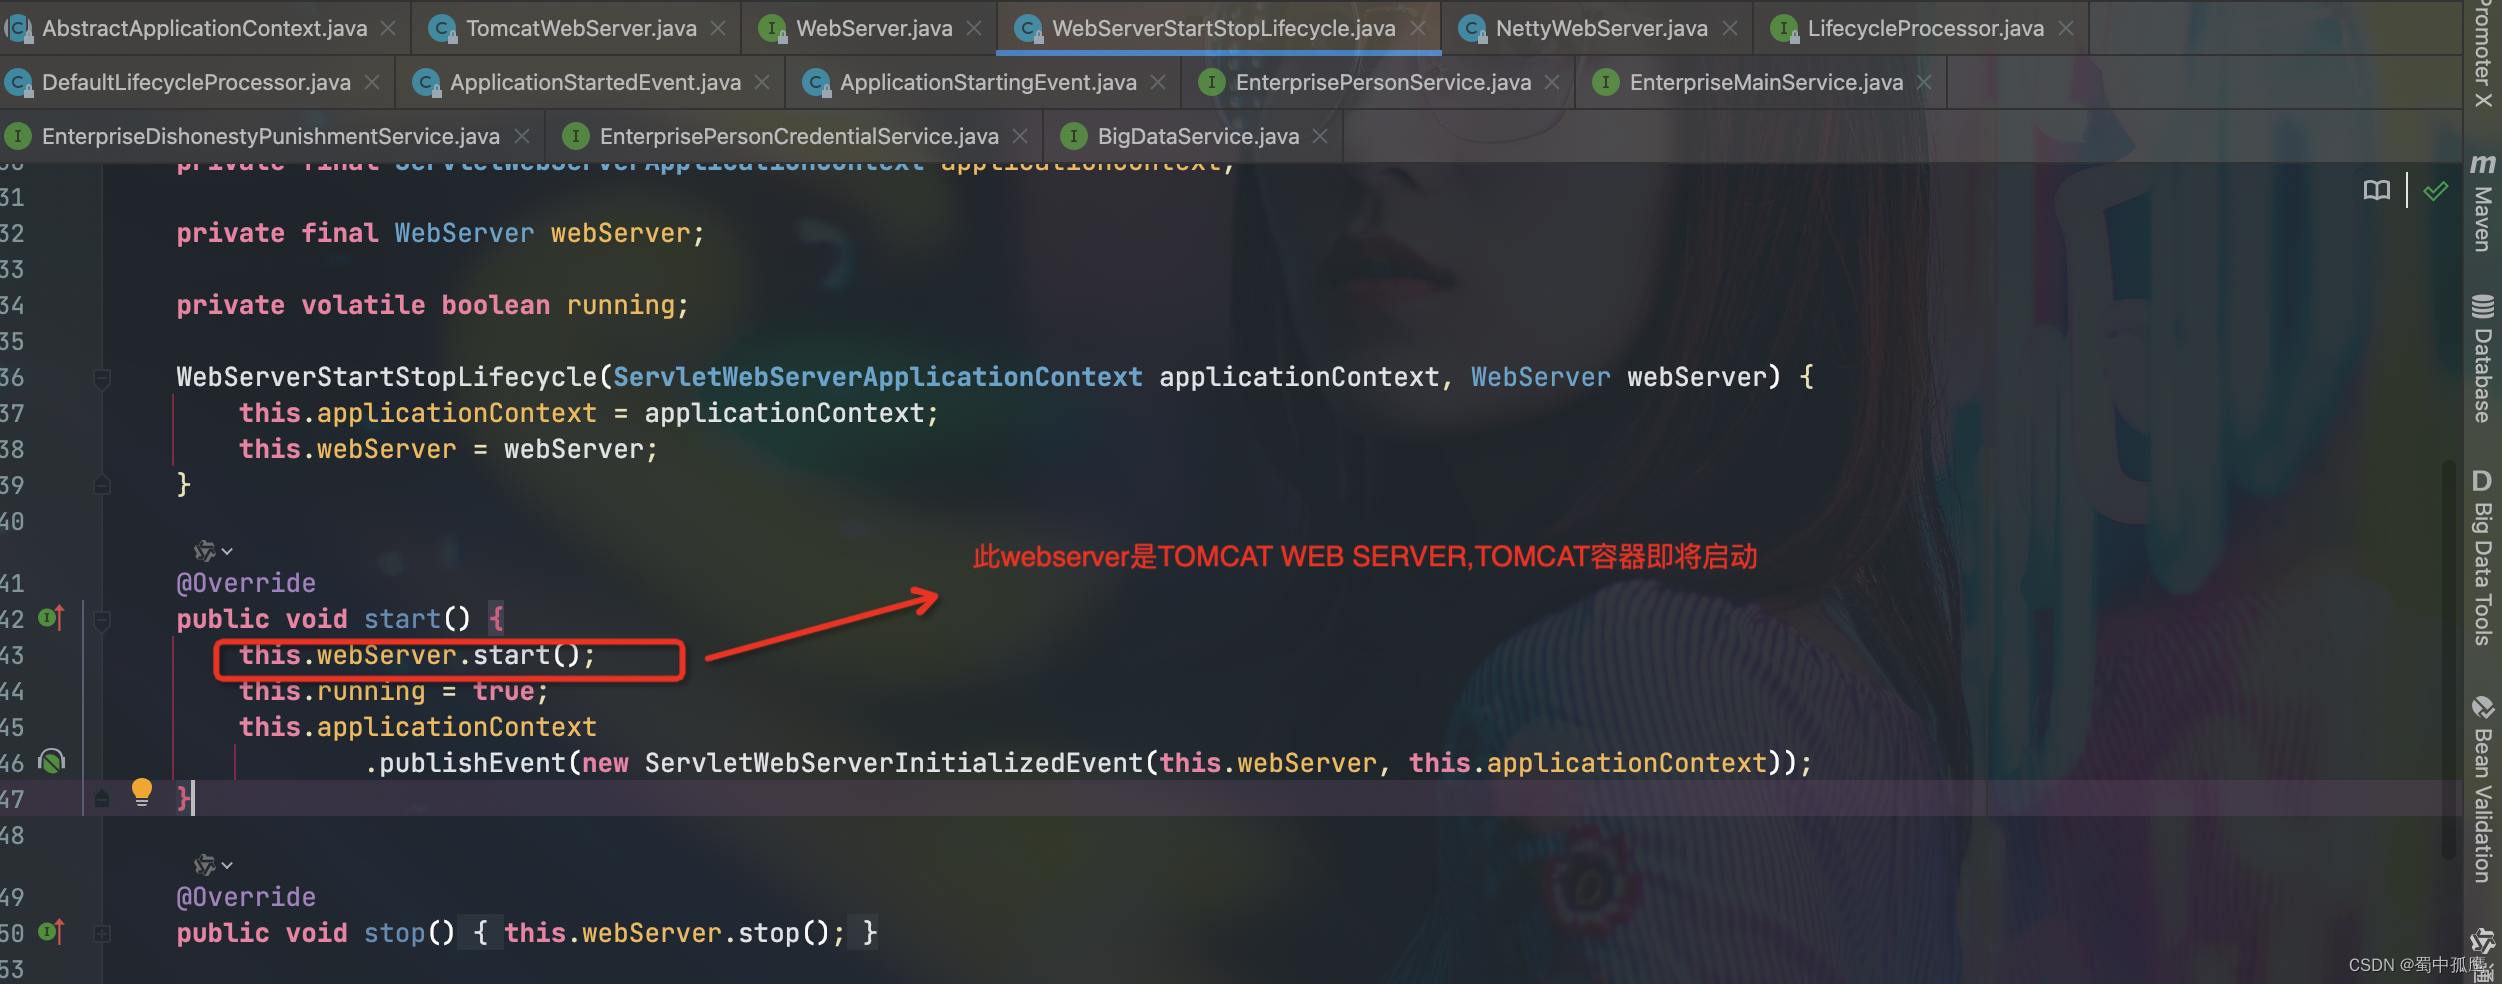Place cursor on this.webServer.start() line
The width and height of the screenshot is (2502, 984).
[x=417, y=655]
